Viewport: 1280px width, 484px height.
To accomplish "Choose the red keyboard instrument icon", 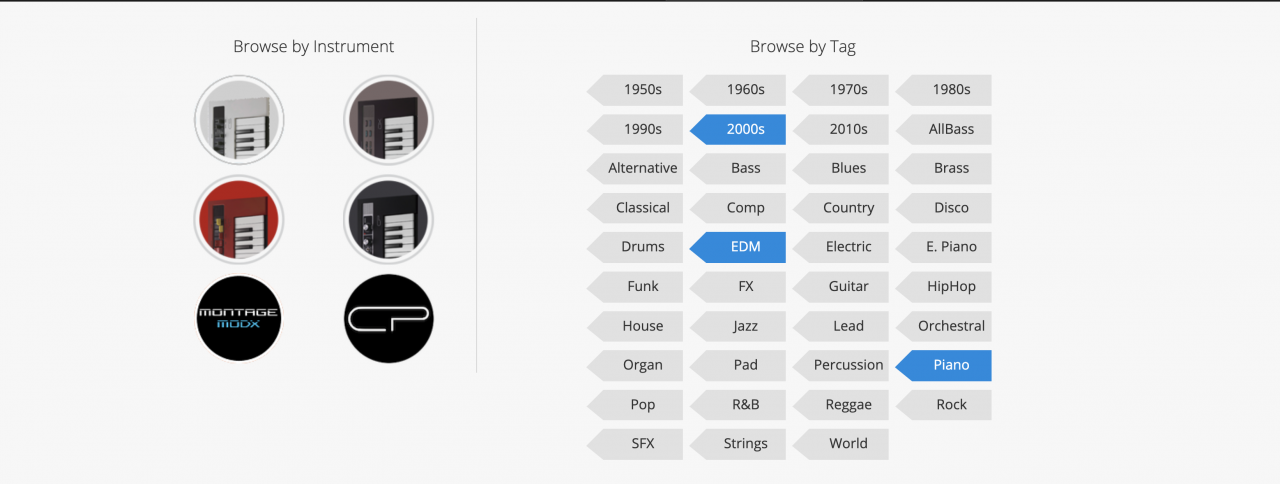I will tap(239, 219).
